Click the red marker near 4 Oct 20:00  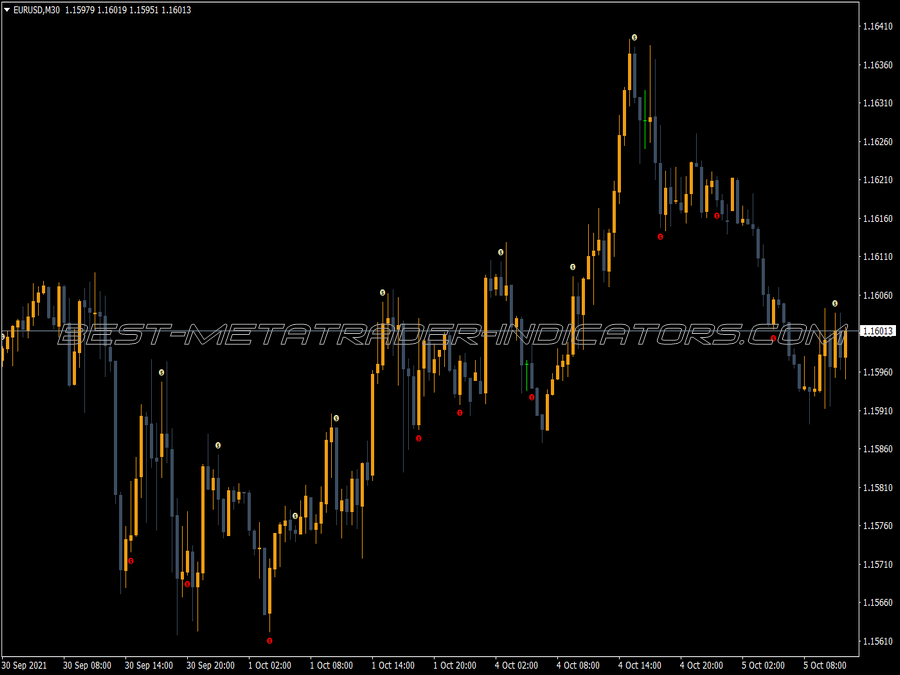[x=716, y=216]
